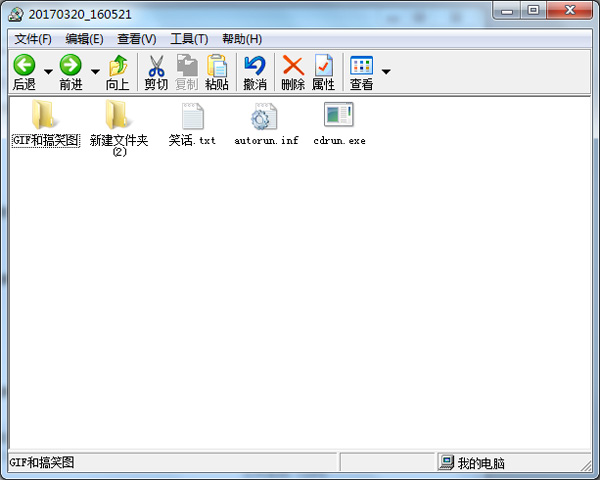This screenshot has width=600, height=480.
Task: Click the cdrun.exe file name
Action: (x=339, y=140)
